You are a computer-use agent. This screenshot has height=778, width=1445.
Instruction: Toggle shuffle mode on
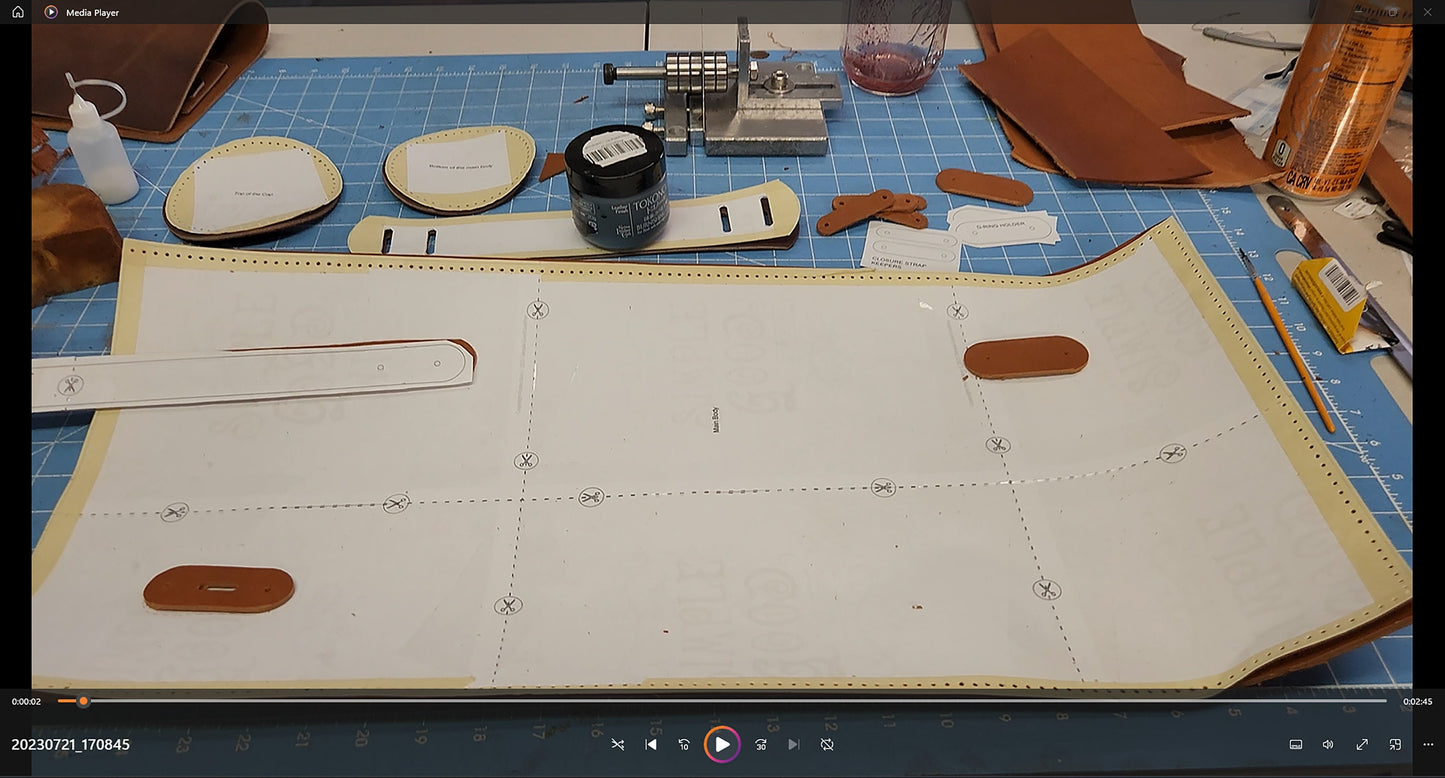[x=617, y=745]
